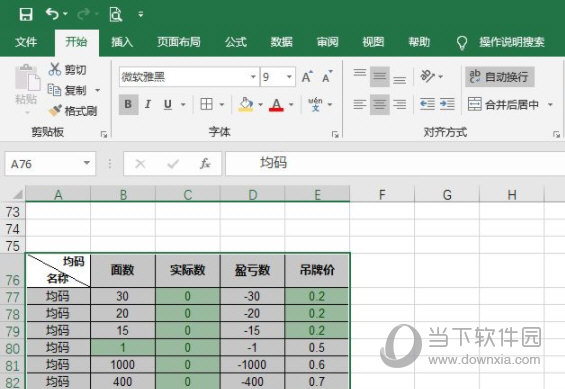Image resolution: width=565 pixels, height=389 pixels.
Task: Expand the Borders dropdown arrow
Action: (x=222, y=104)
